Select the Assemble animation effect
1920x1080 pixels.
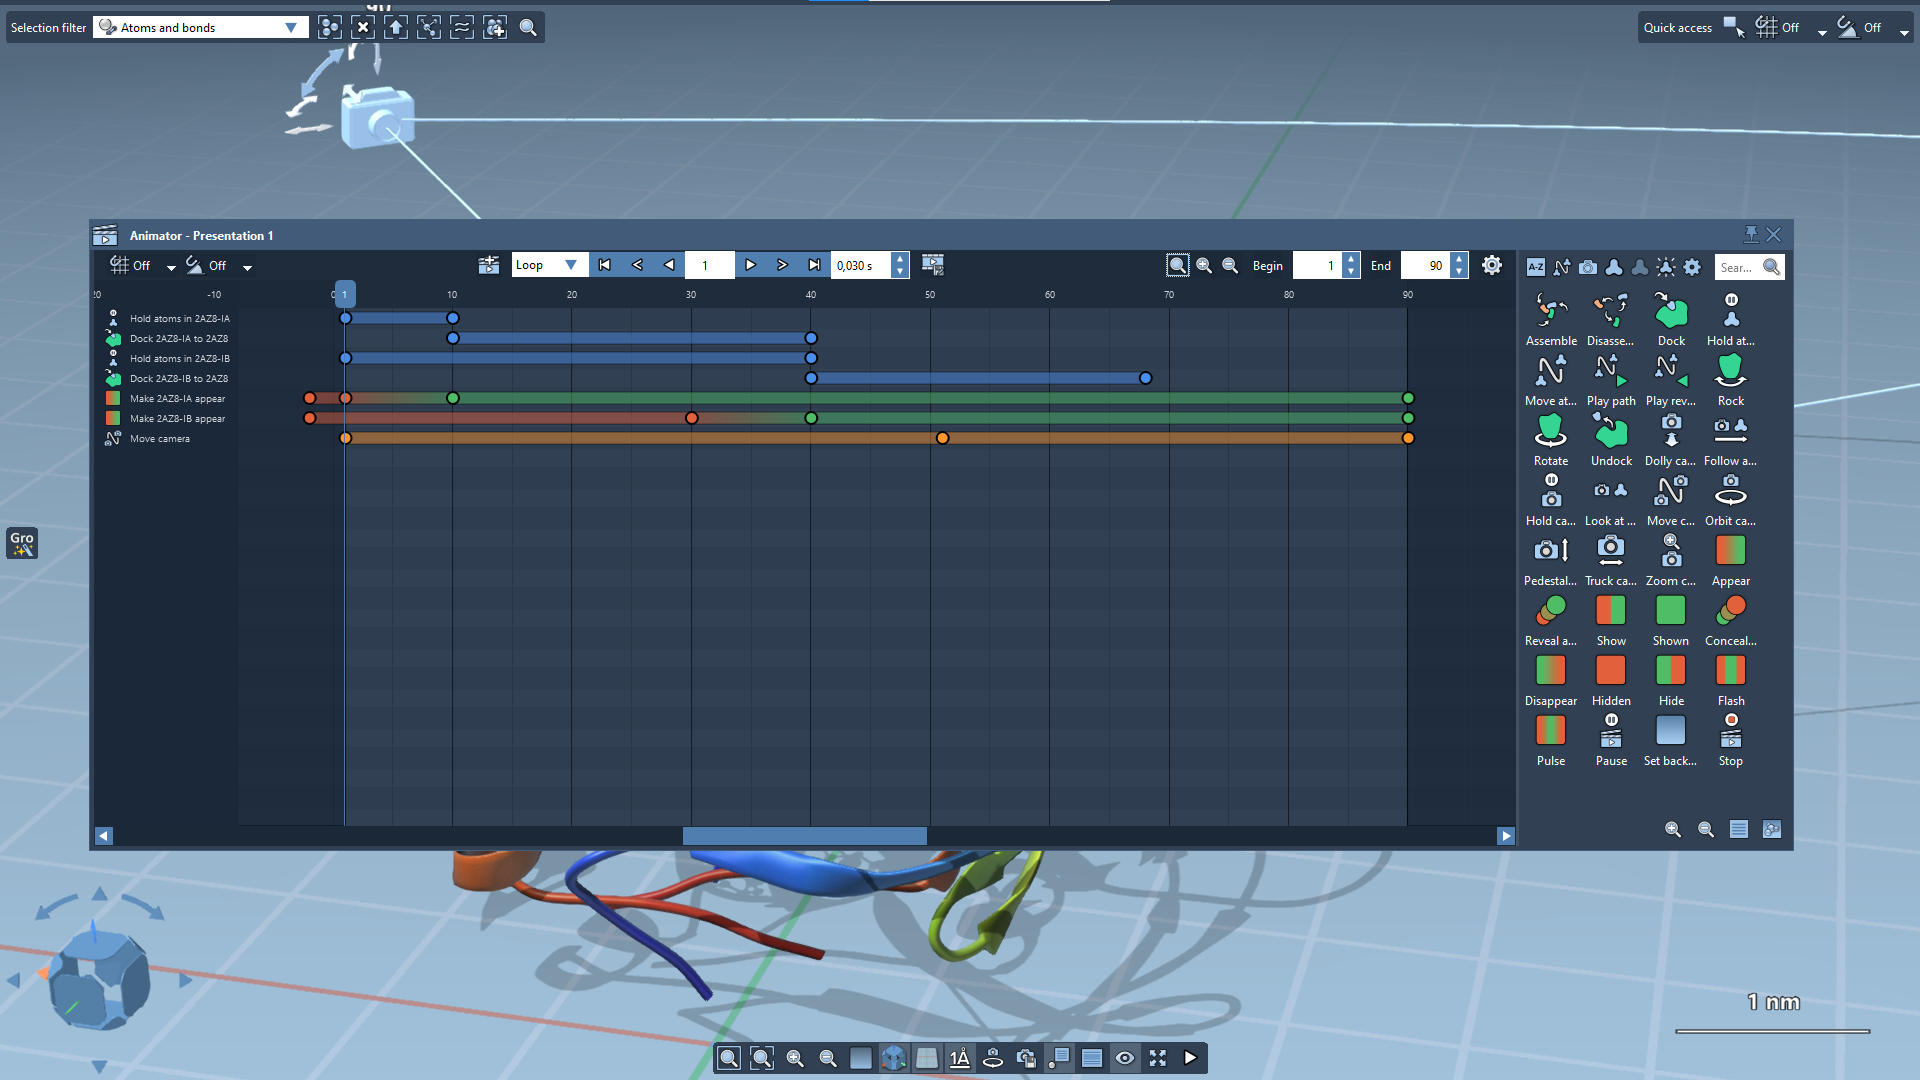tap(1550, 312)
